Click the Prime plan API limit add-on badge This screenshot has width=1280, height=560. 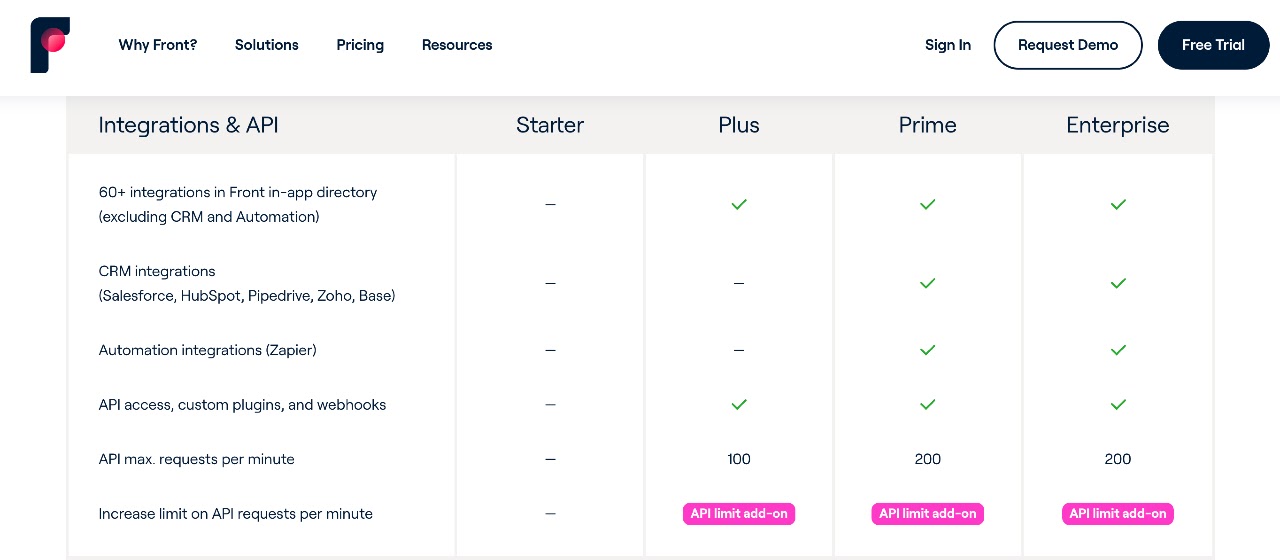pos(928,514)
